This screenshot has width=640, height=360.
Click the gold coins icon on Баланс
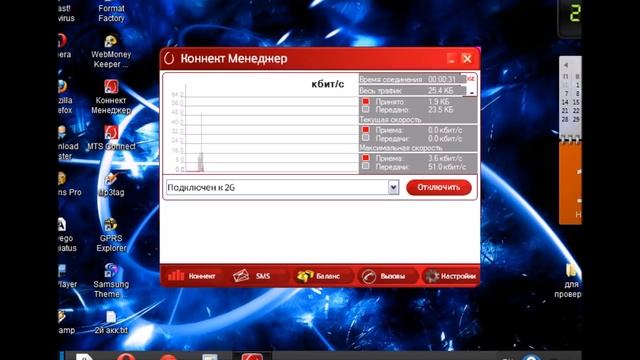[x=305, y=276]
